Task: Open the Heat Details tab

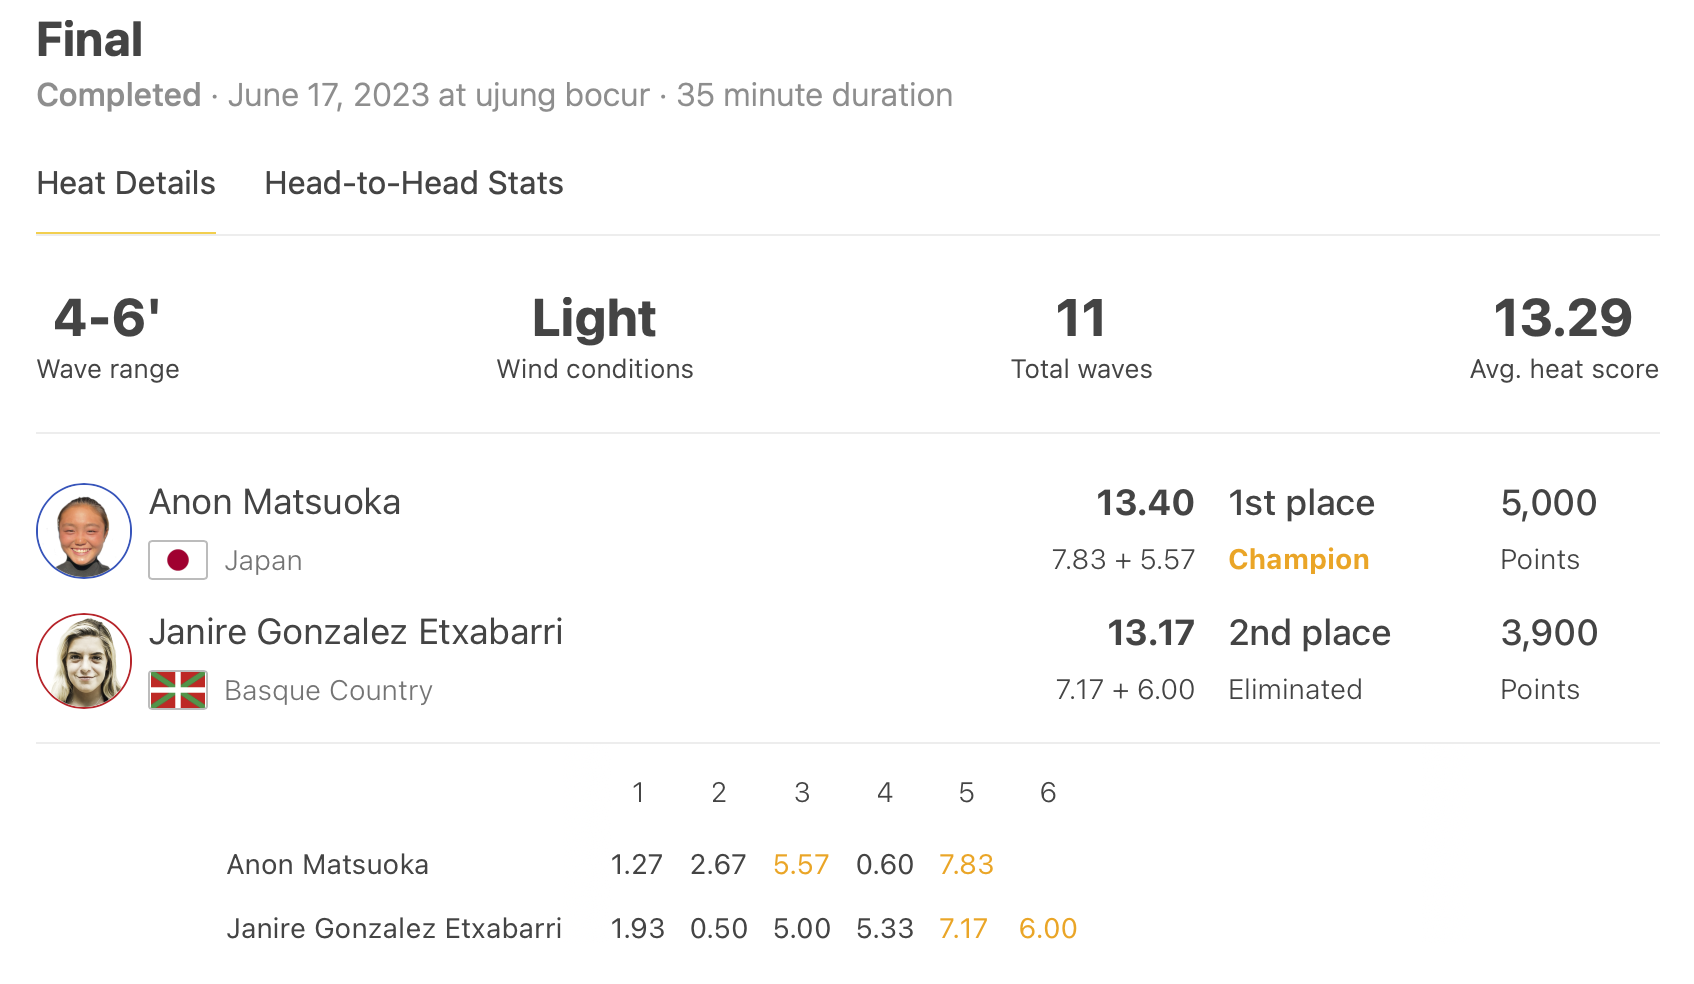Action: click(x=126, y=183)
